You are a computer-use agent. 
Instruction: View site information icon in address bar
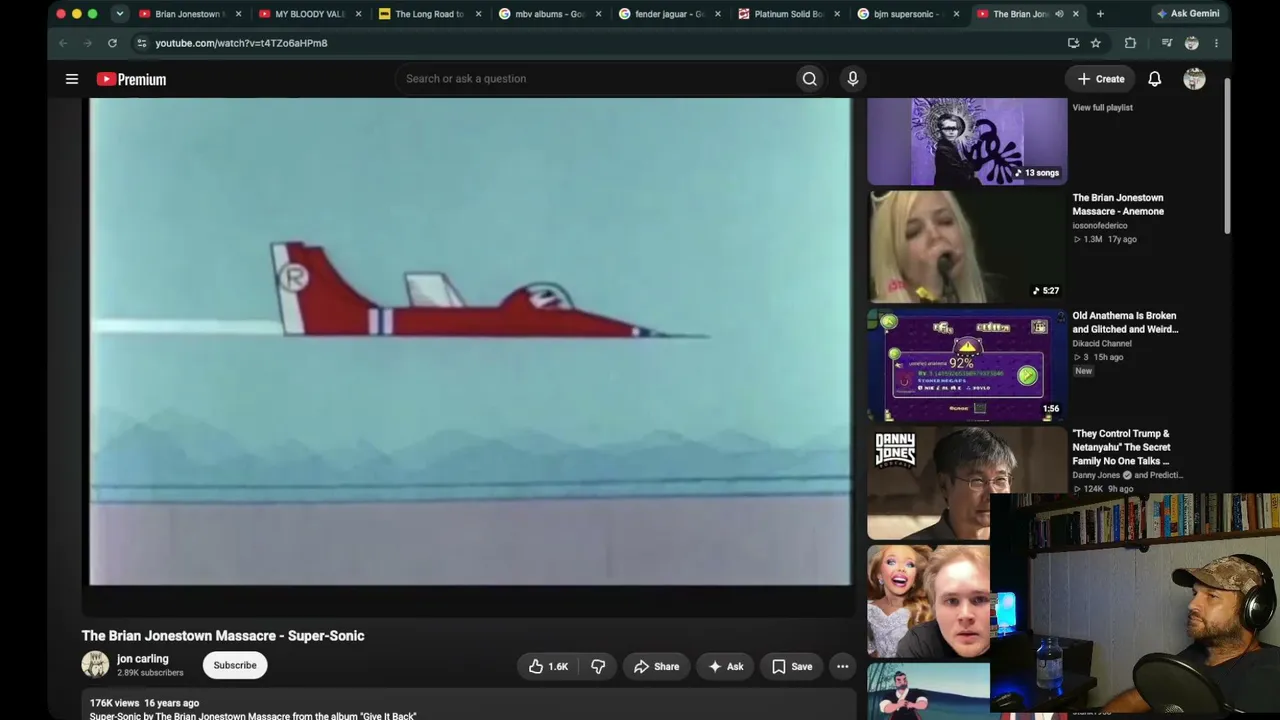point(142,43)
